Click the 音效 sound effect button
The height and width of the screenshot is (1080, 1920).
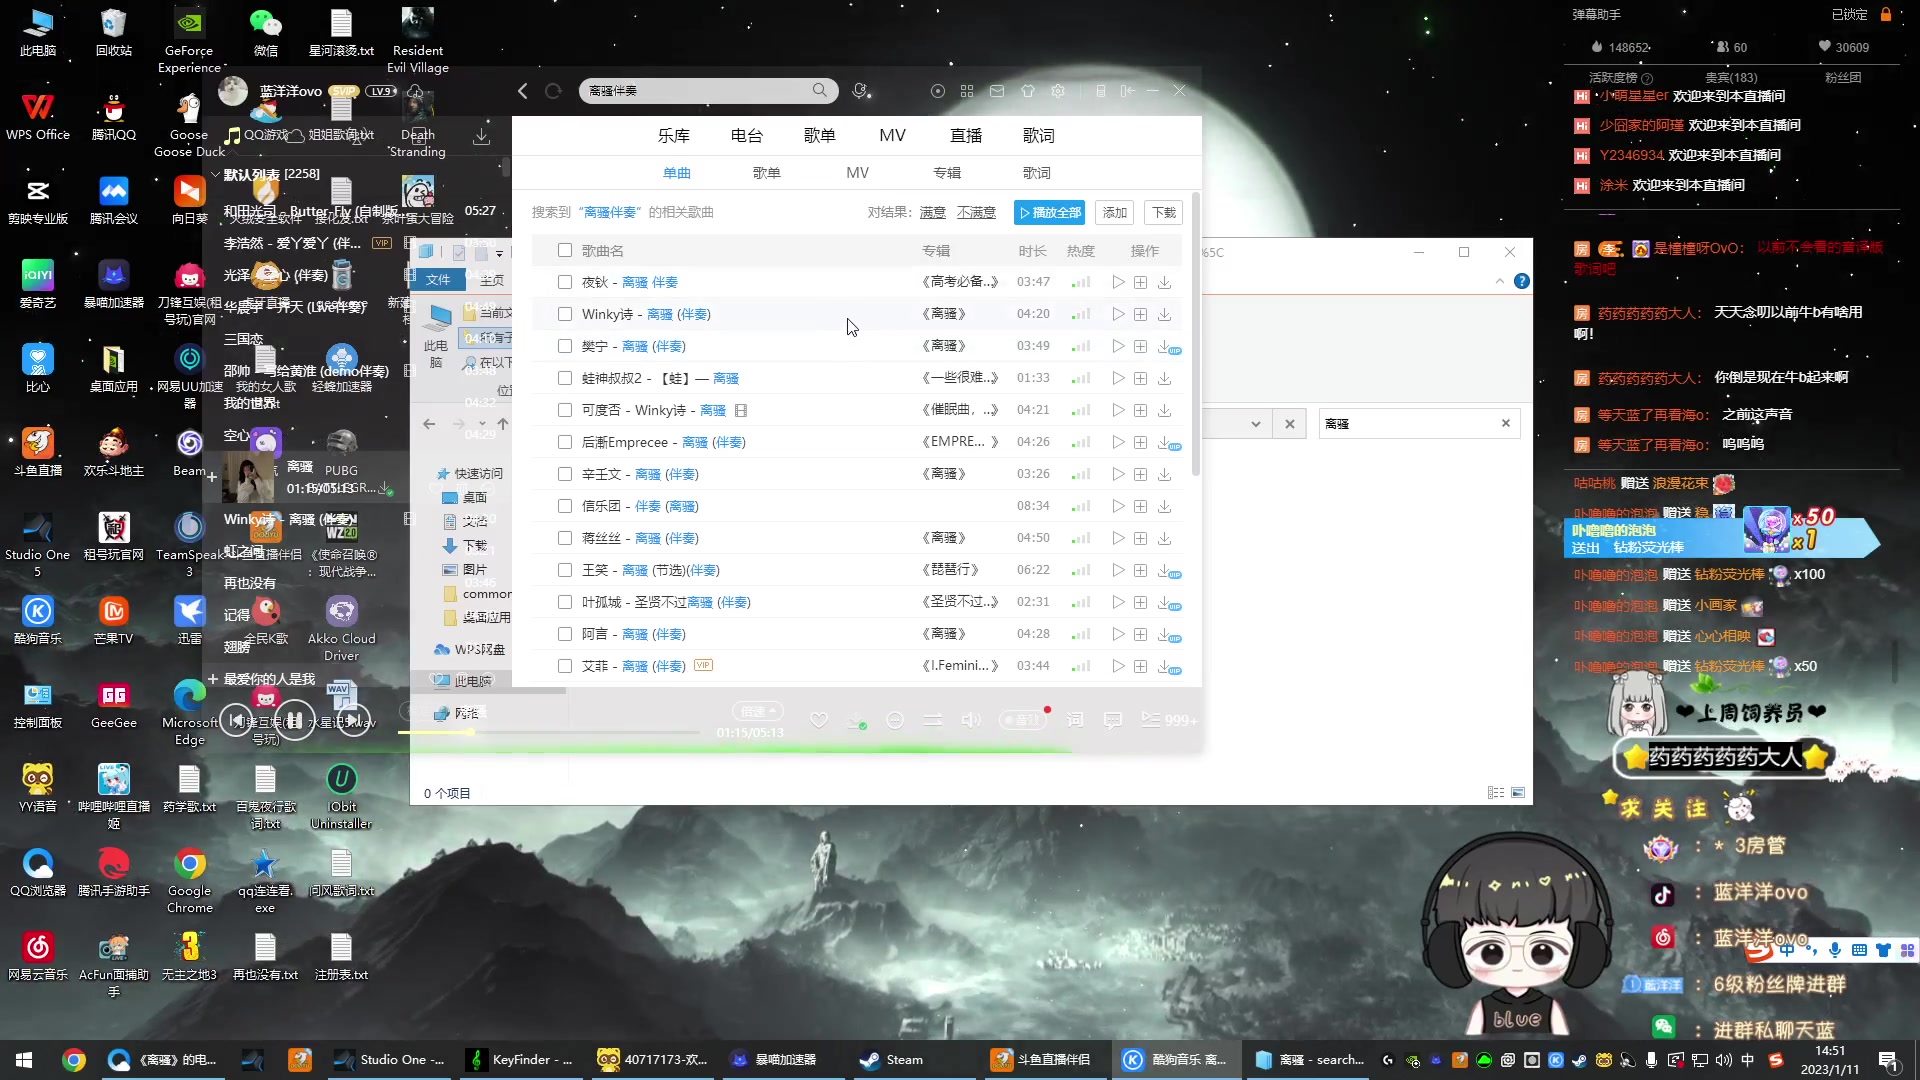(x=1022, y=720)
